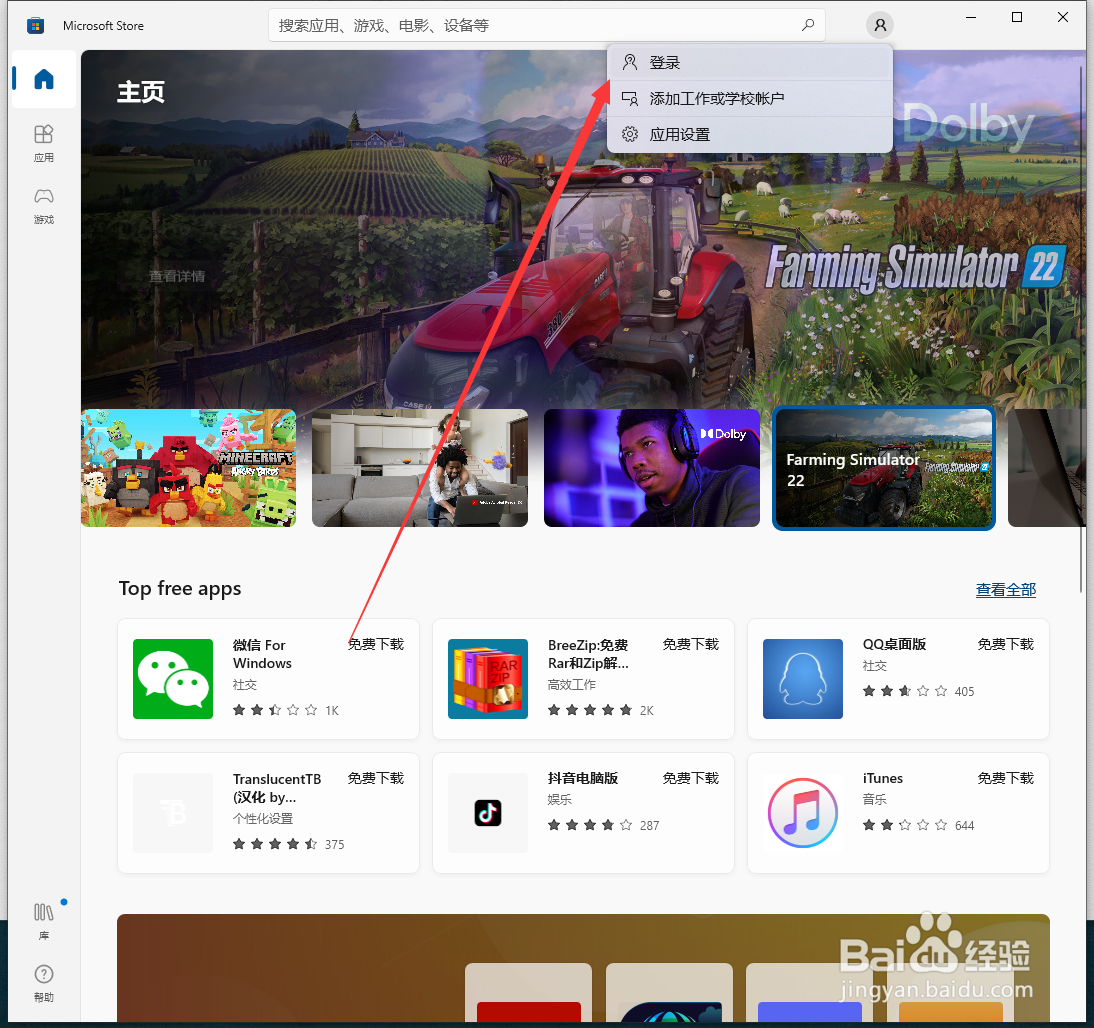The height and width of the screenshot is (1028, 1094).
Task: Click the vertical scrollbar on the right
Action: [x=1082, y=328]
